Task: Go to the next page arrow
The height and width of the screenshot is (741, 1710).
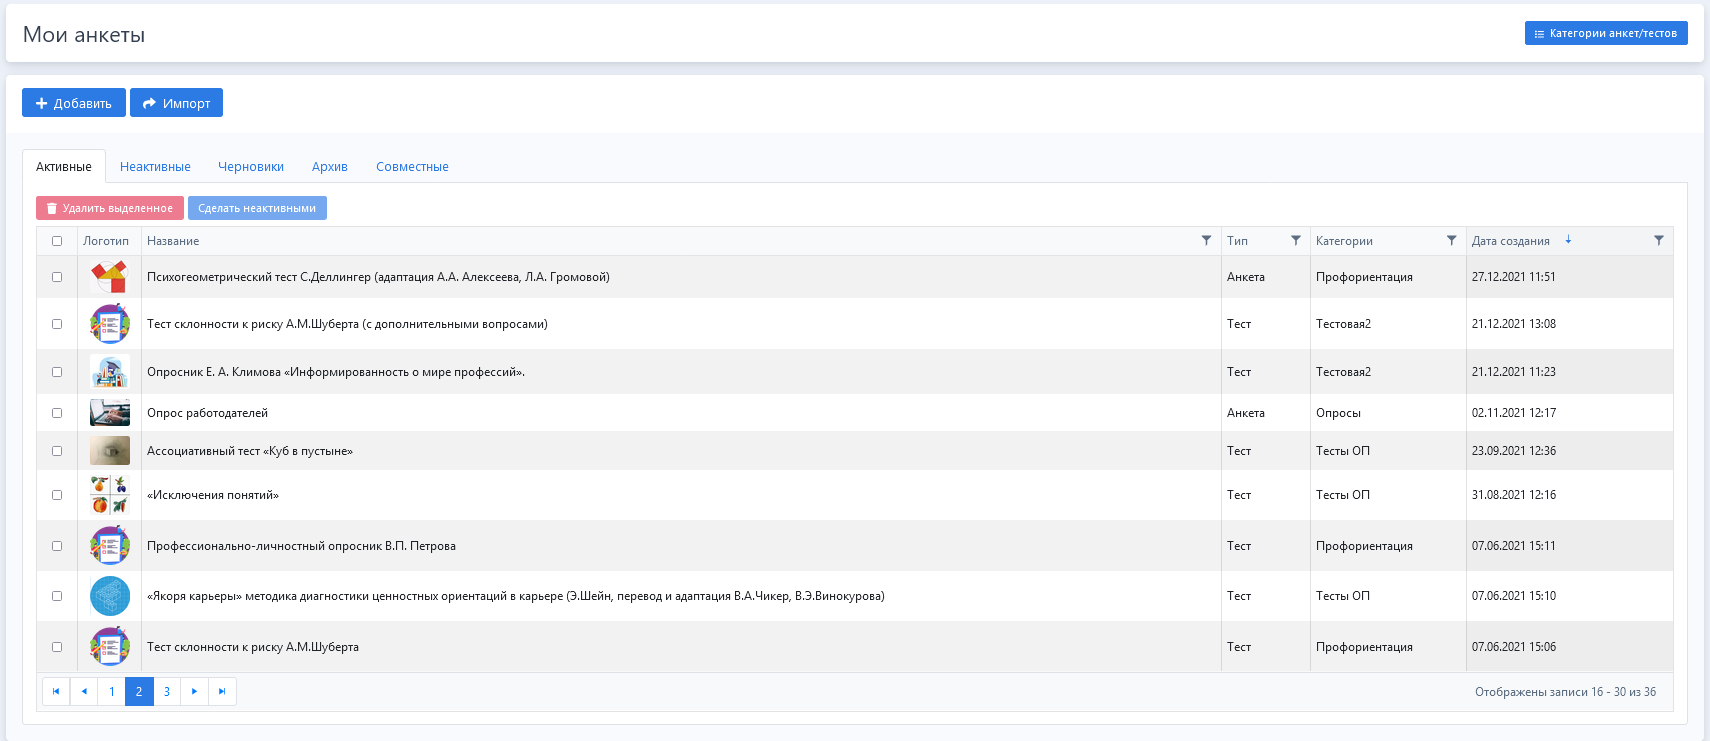Action: tap(194, 692)
